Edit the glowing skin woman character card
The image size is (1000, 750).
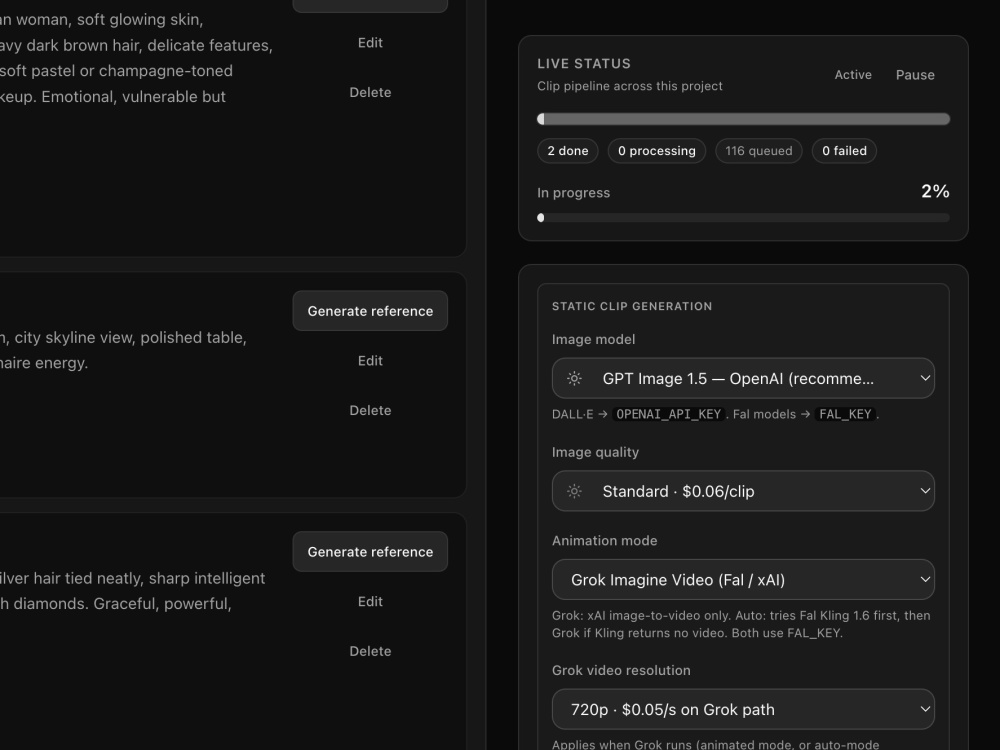point(370,43)
